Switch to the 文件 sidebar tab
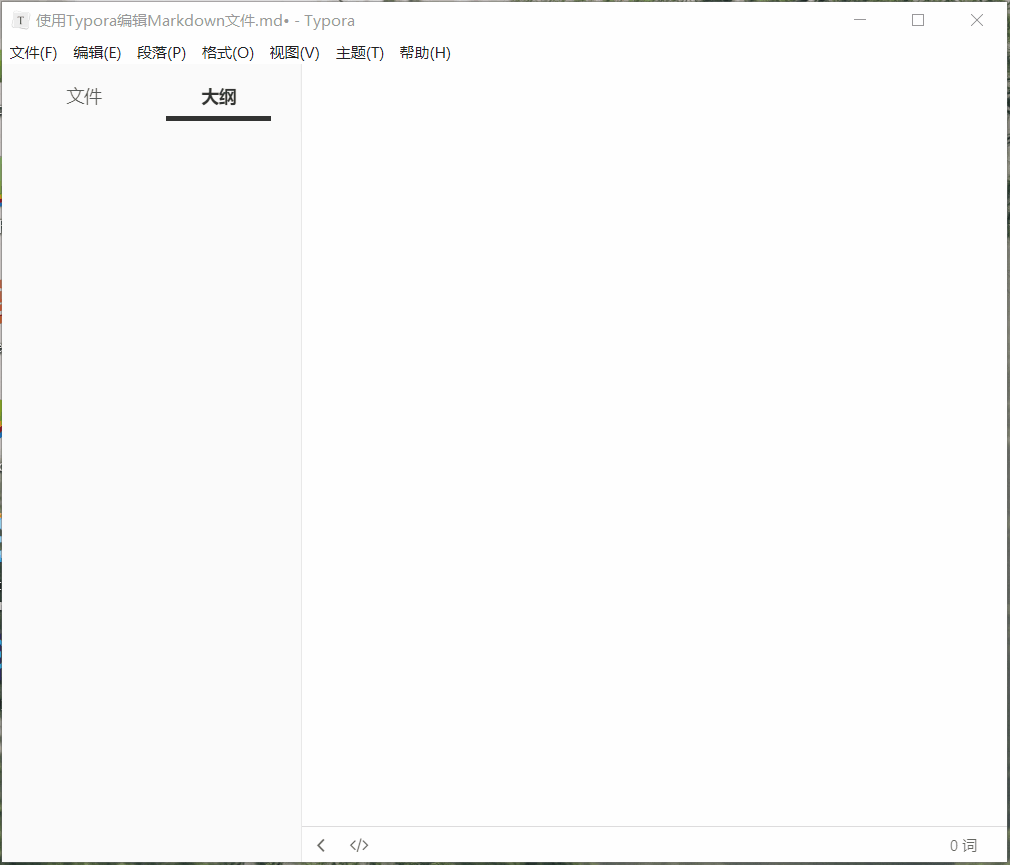 (x=84, y=97)
